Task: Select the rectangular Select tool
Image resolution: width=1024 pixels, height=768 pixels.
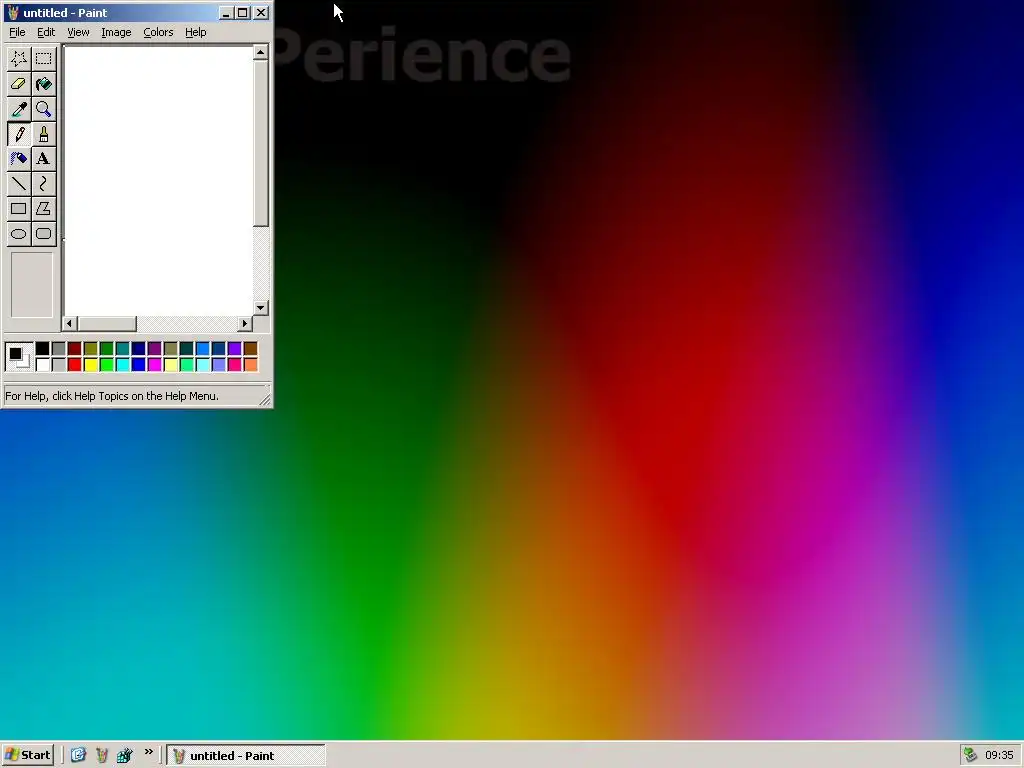Action: coord(43,59)
